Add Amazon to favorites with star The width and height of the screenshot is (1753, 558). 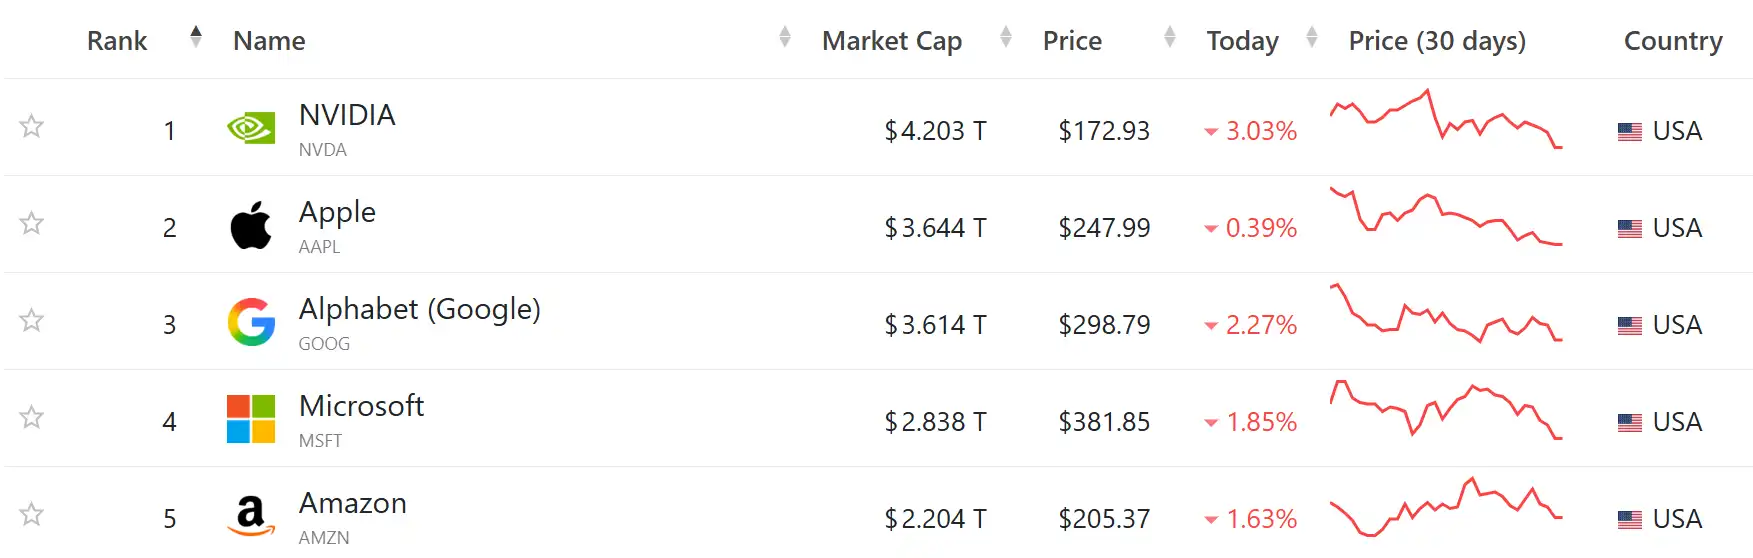(x=32, y=514)
